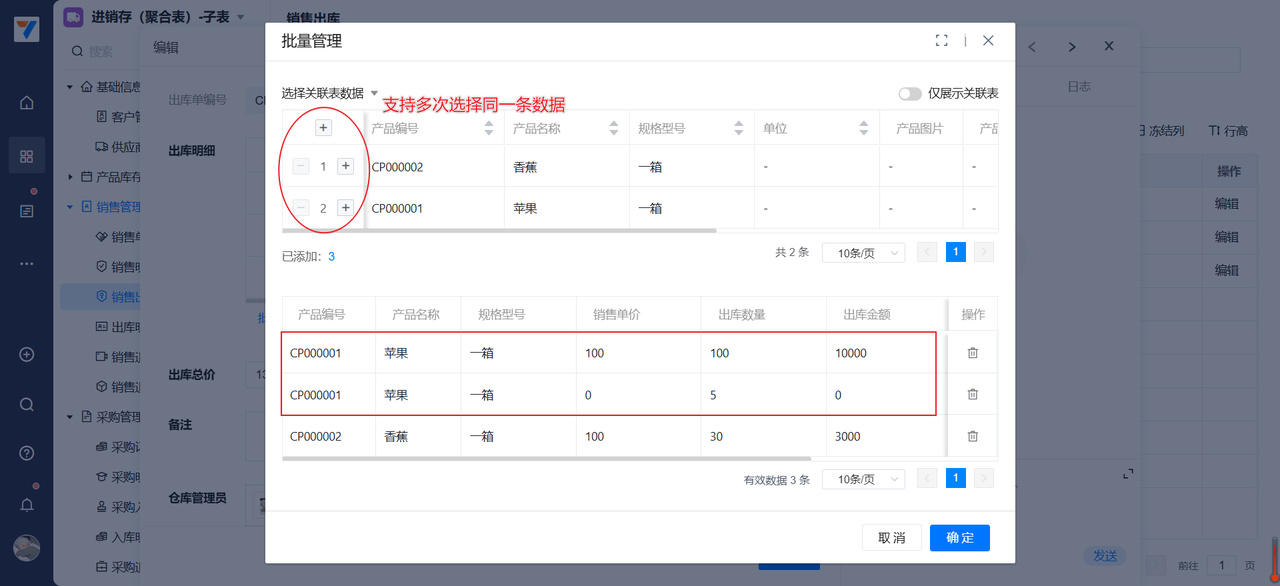Click 取消 button
This screenshot has height=586, width=1280.
[x=891, y=538]
